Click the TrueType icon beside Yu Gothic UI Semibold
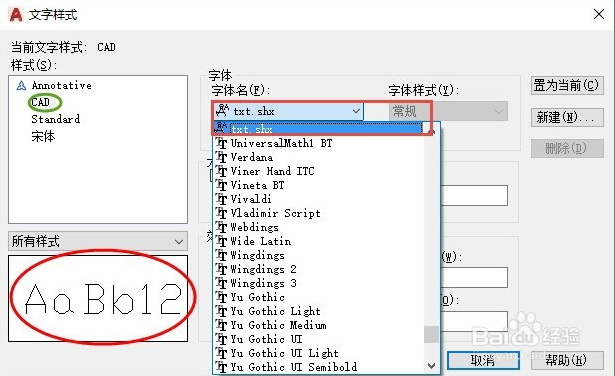Screen dimensions: 615x376 pyautogui.click(x=222, y=367)
